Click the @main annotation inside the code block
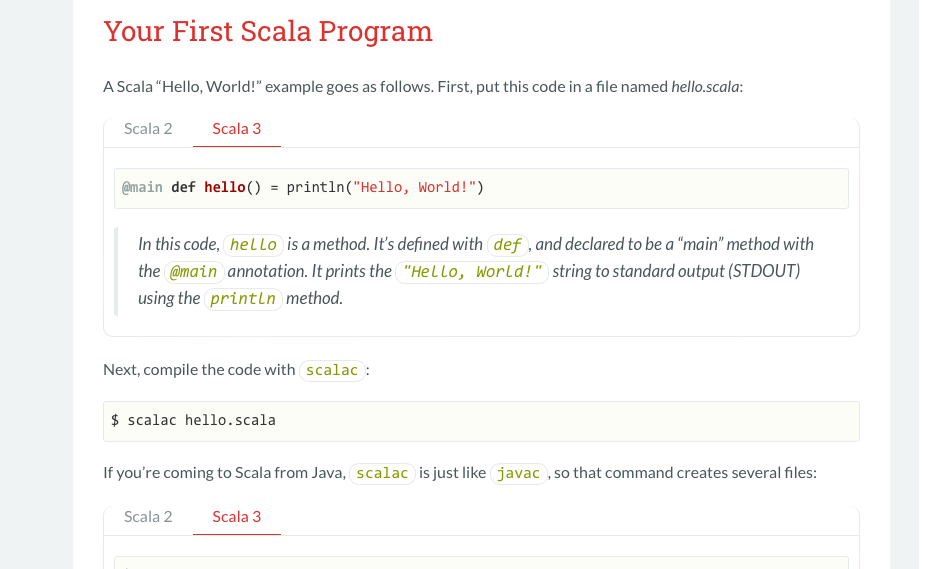937x569 pixels. point(142,187)
